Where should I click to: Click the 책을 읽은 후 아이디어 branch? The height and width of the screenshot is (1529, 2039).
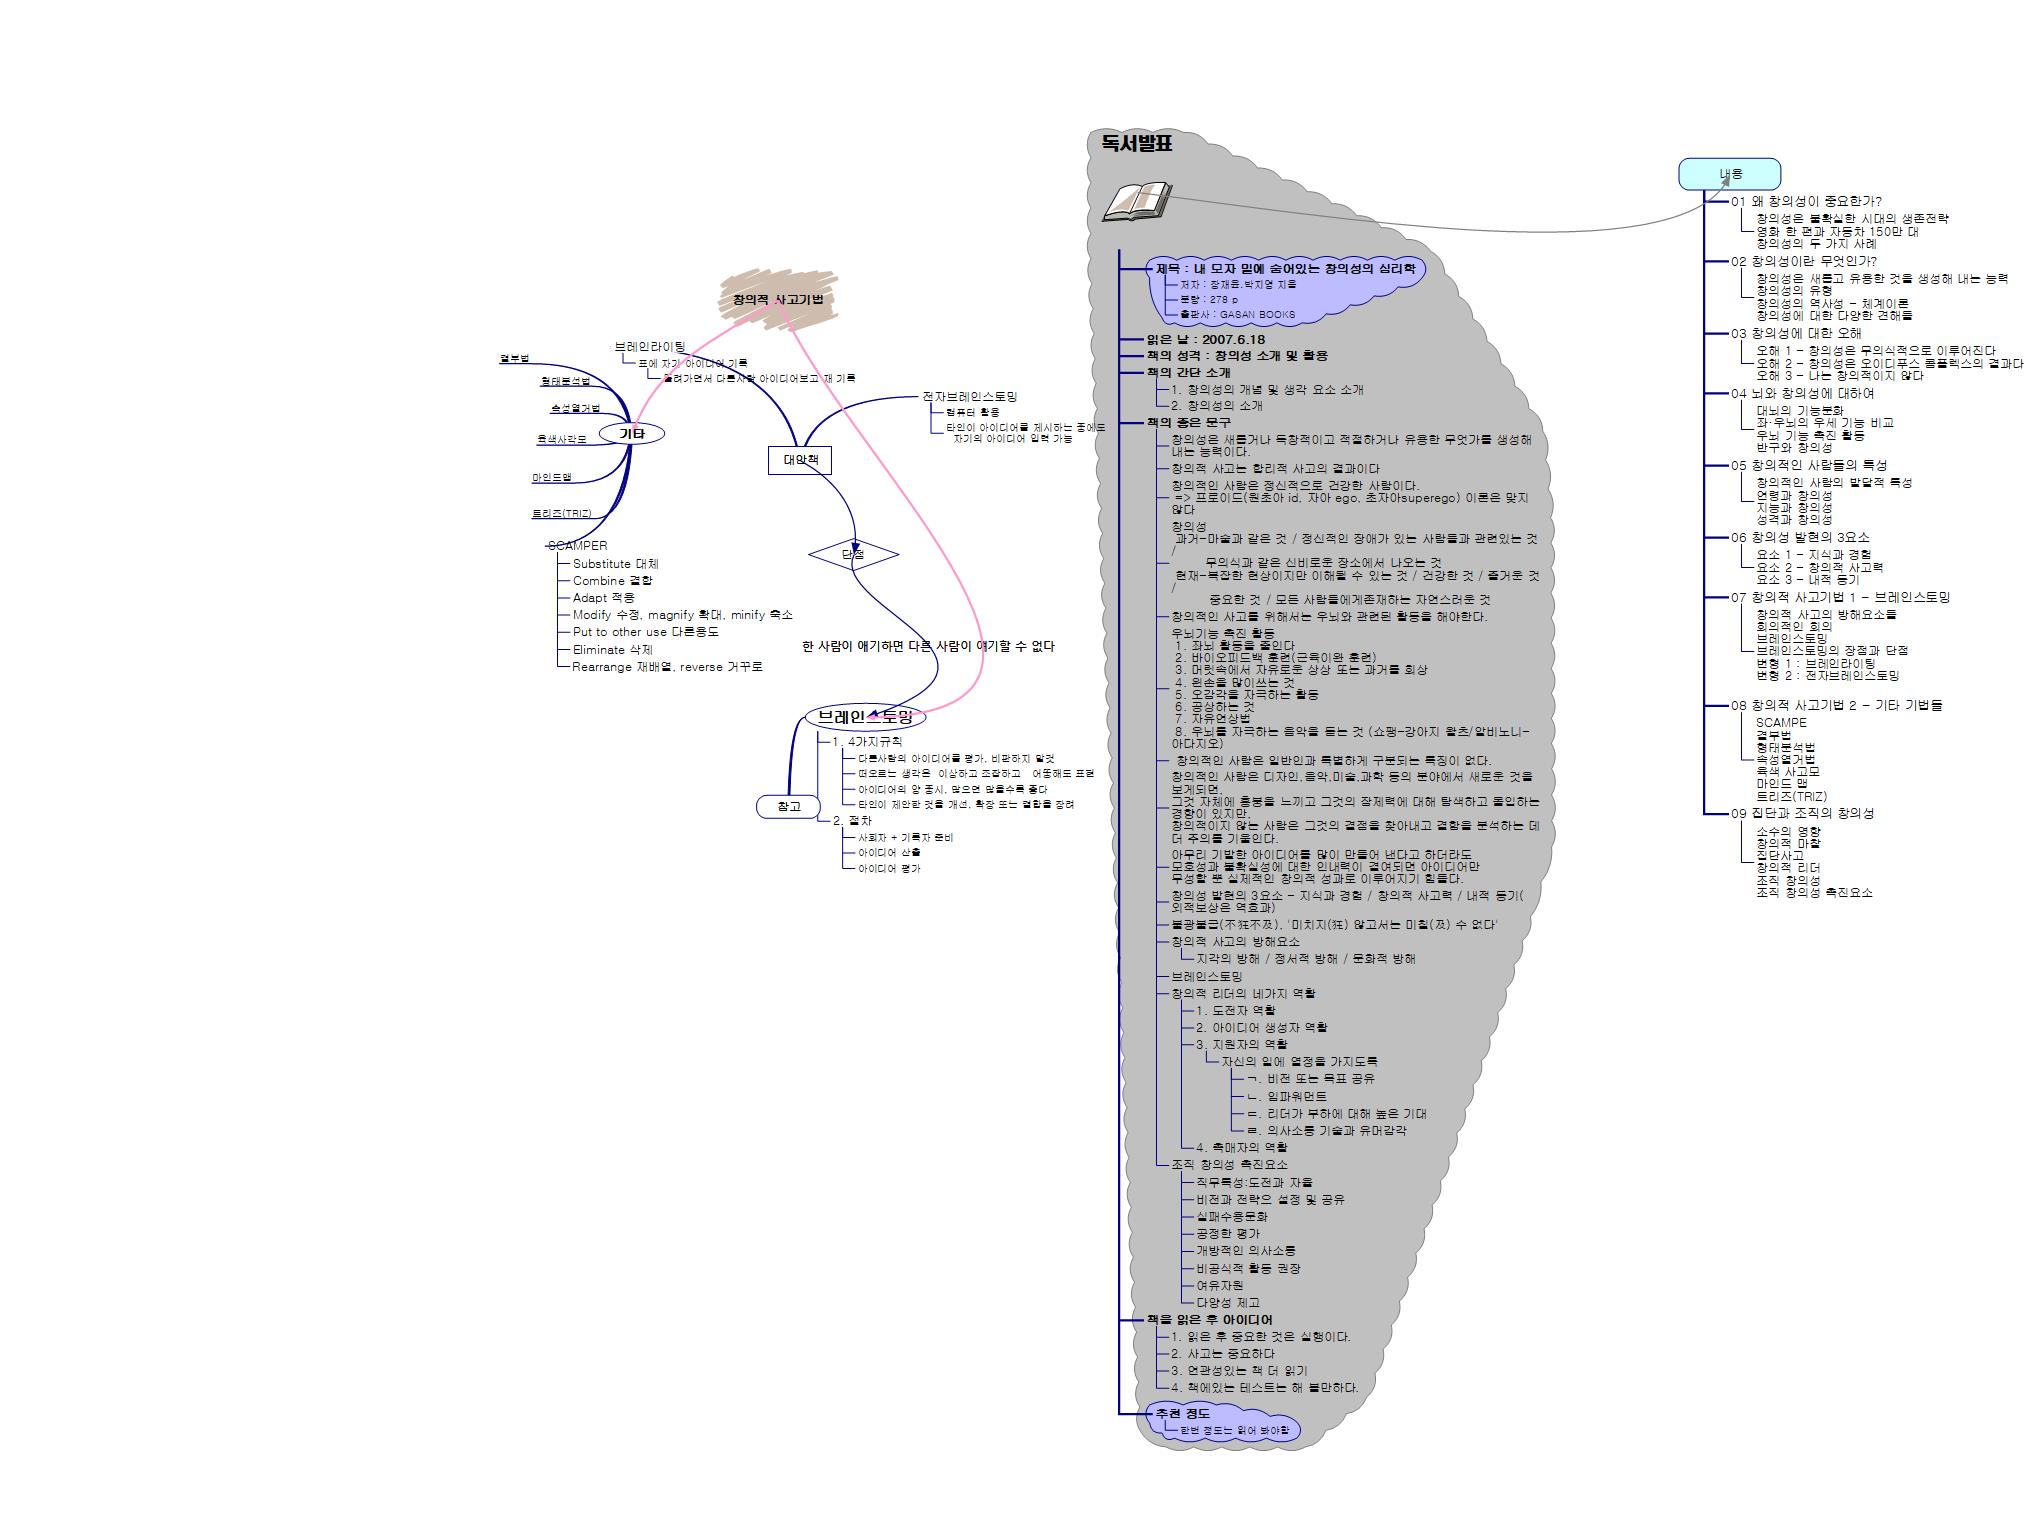pyautogui.click(x=1208, y=1320)
